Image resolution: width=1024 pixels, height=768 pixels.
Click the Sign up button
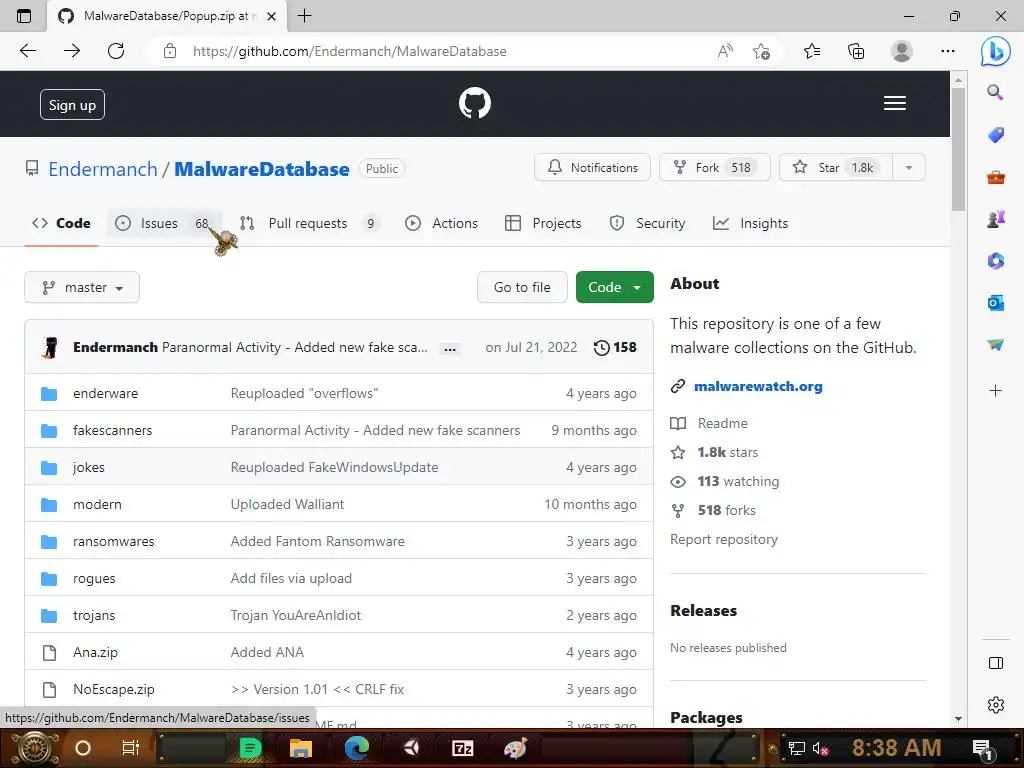(72, 104)
